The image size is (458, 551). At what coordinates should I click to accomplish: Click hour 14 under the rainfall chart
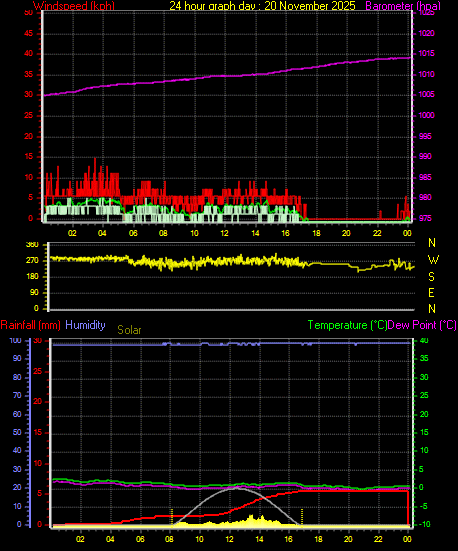[x=259, y=539]
